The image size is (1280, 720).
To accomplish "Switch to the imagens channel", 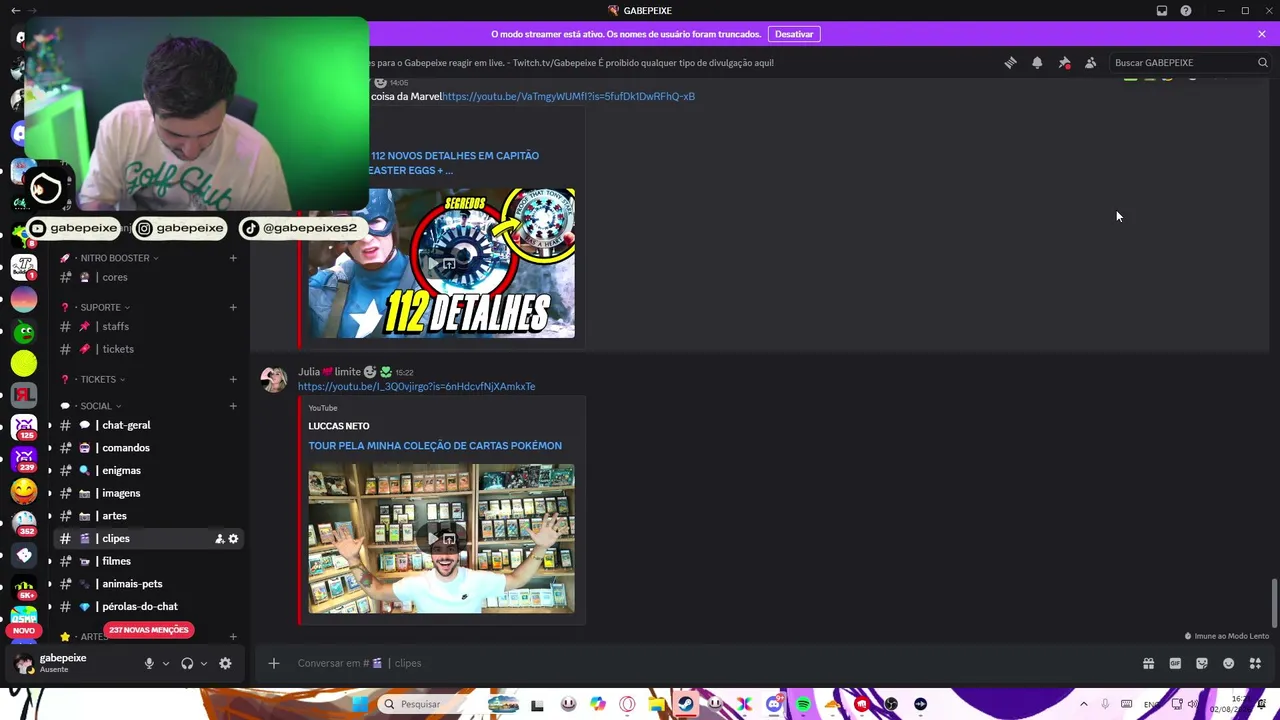I will click(148, 493).
